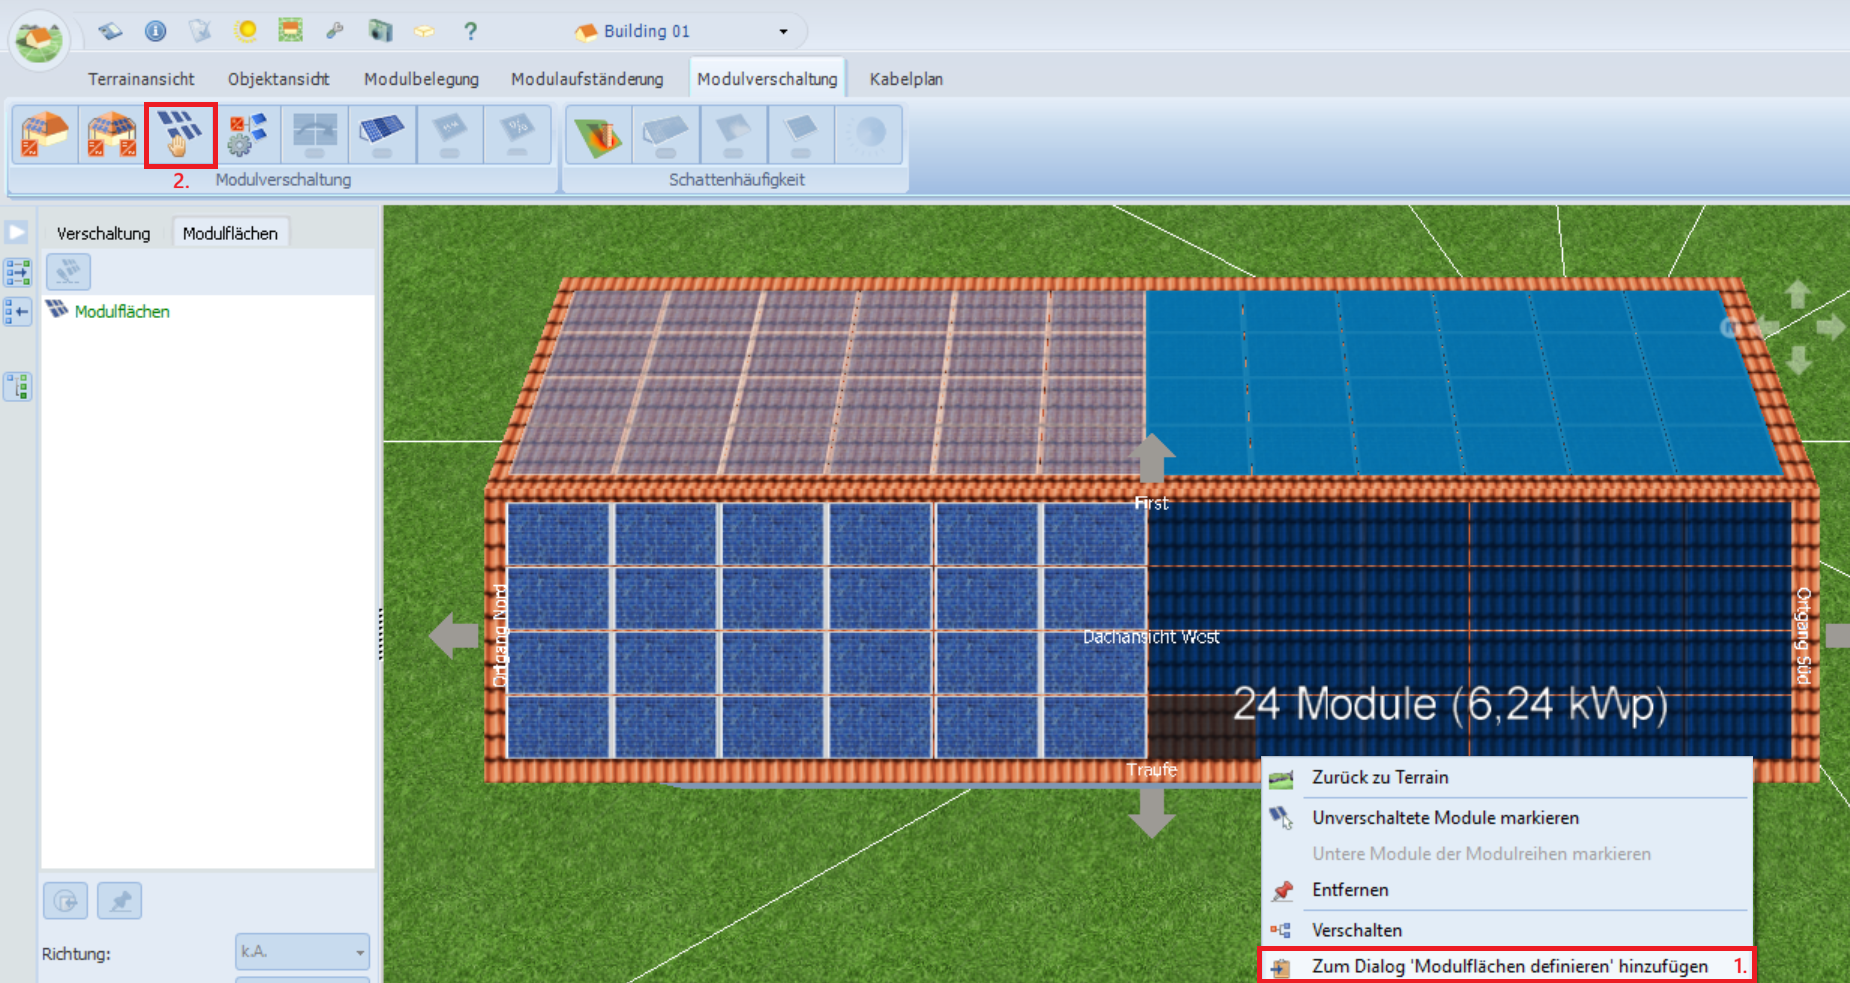Viewport: 1850px width, 983px height.
Task: Open the camera screenshot tool
Action: coord(380,31)
